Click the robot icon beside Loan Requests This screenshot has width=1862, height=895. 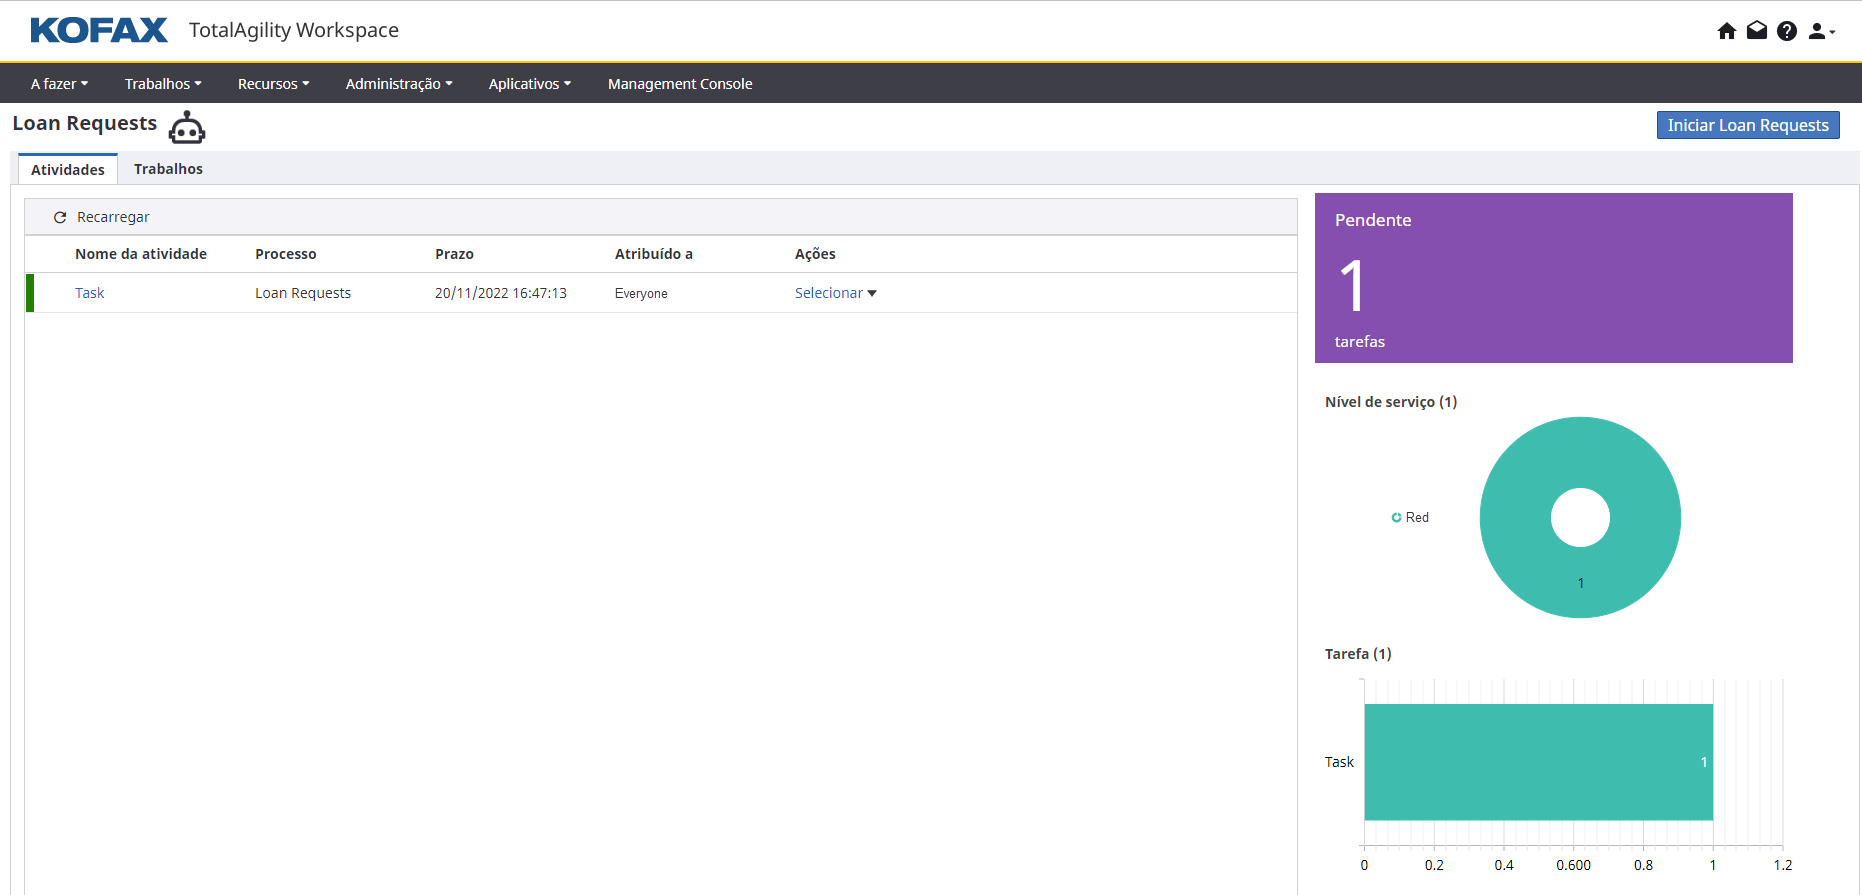tap(187, 128)
